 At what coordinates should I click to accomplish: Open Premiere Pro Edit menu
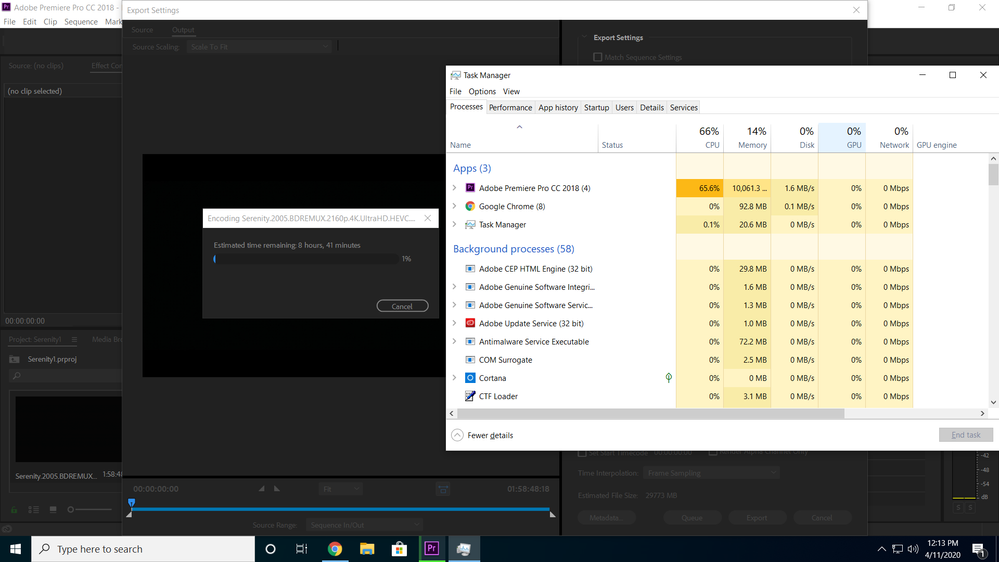coord(29,22)
